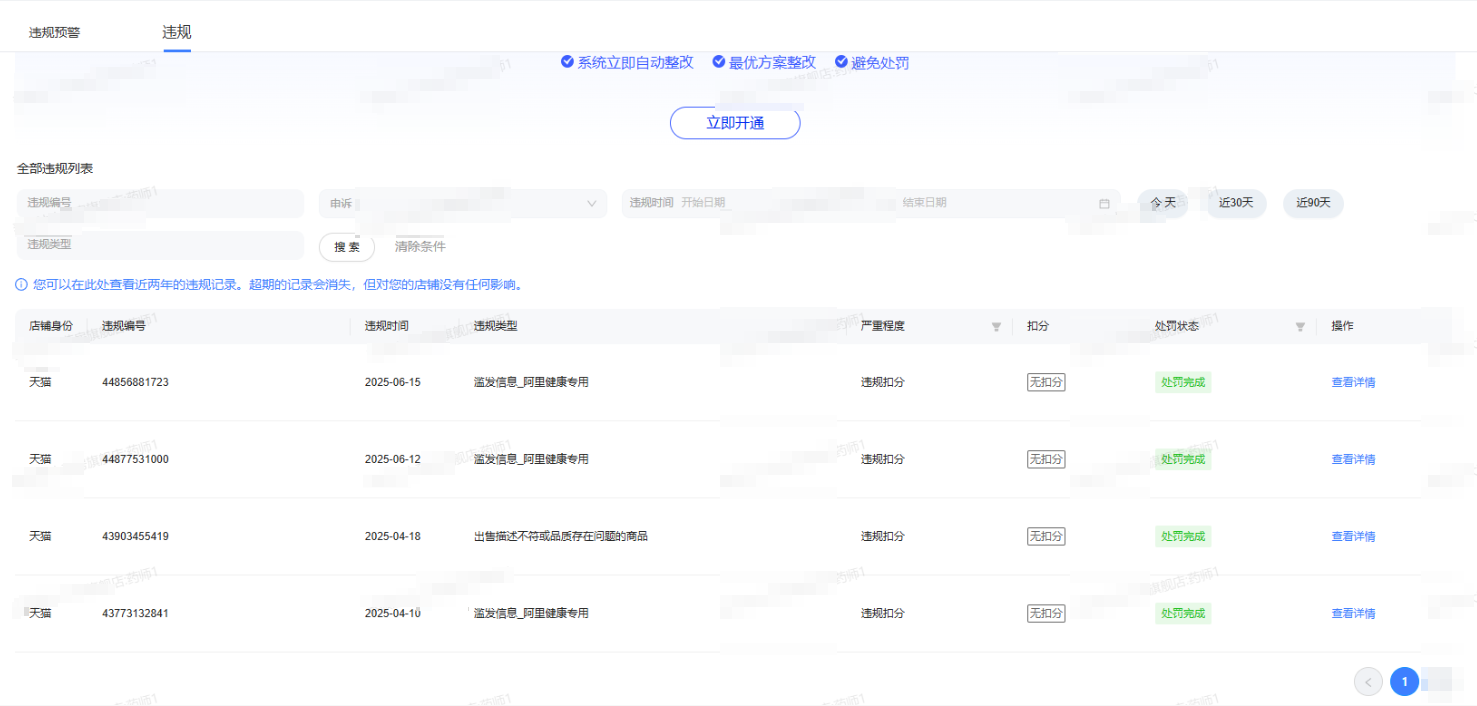Click the 搜索 button
Image resolution: width=1477 pixels, height=706 pixels.
pyautogui.click(x=347, y=246)
